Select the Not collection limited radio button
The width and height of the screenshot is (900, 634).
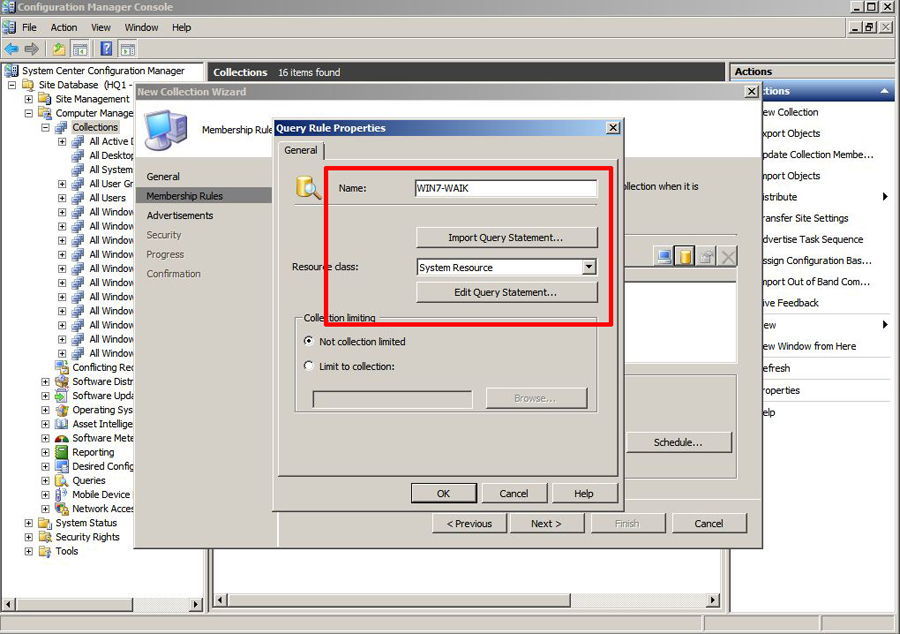coord(309,341)
